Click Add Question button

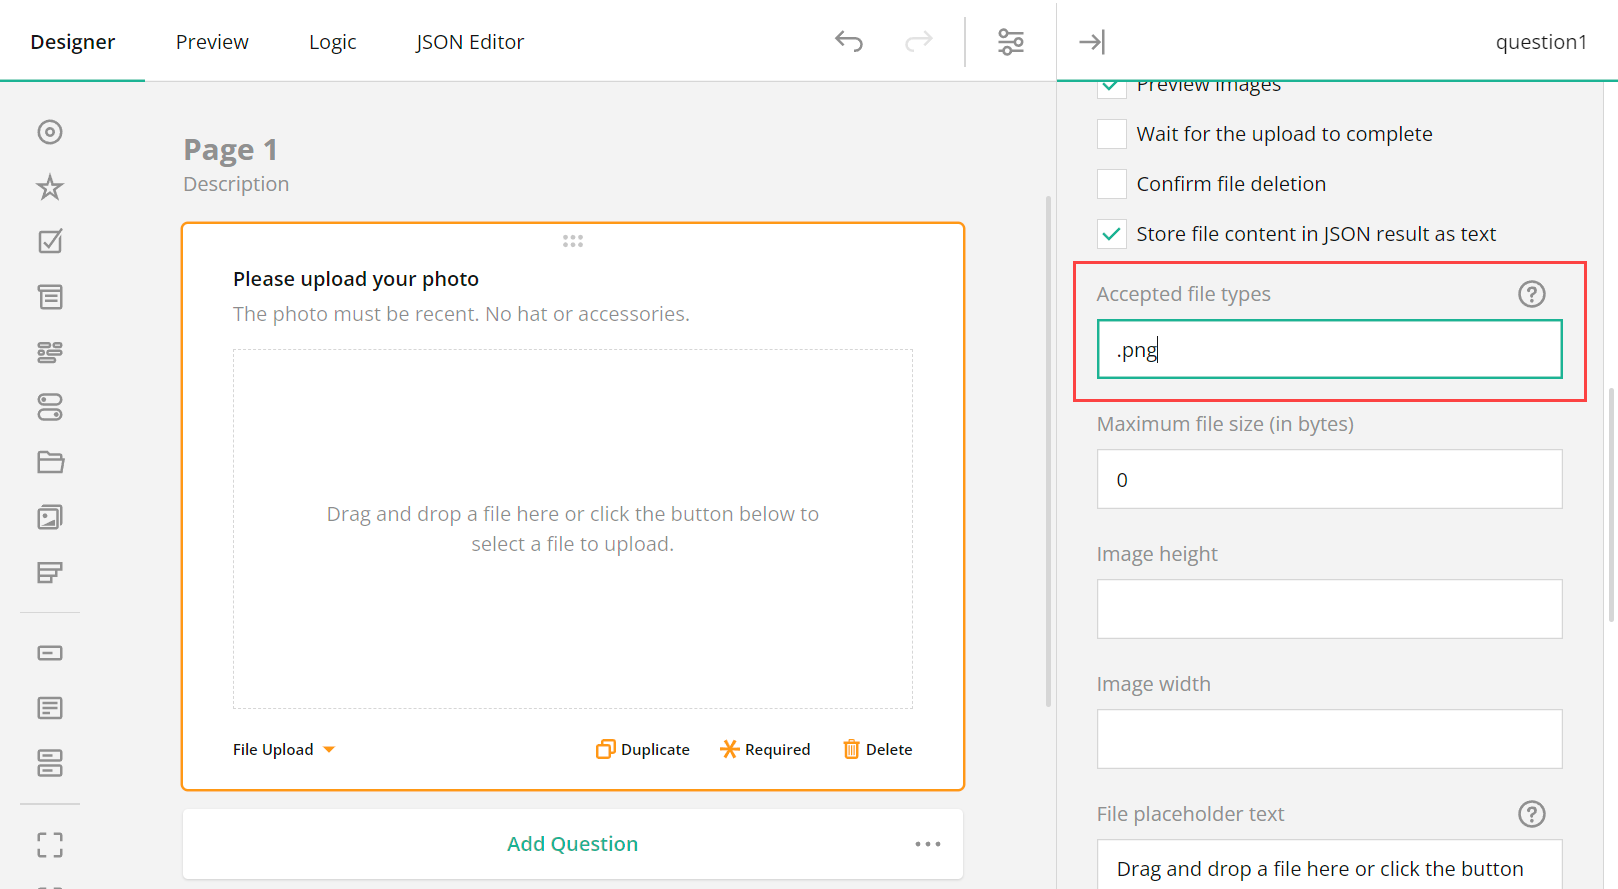[572, 844]
